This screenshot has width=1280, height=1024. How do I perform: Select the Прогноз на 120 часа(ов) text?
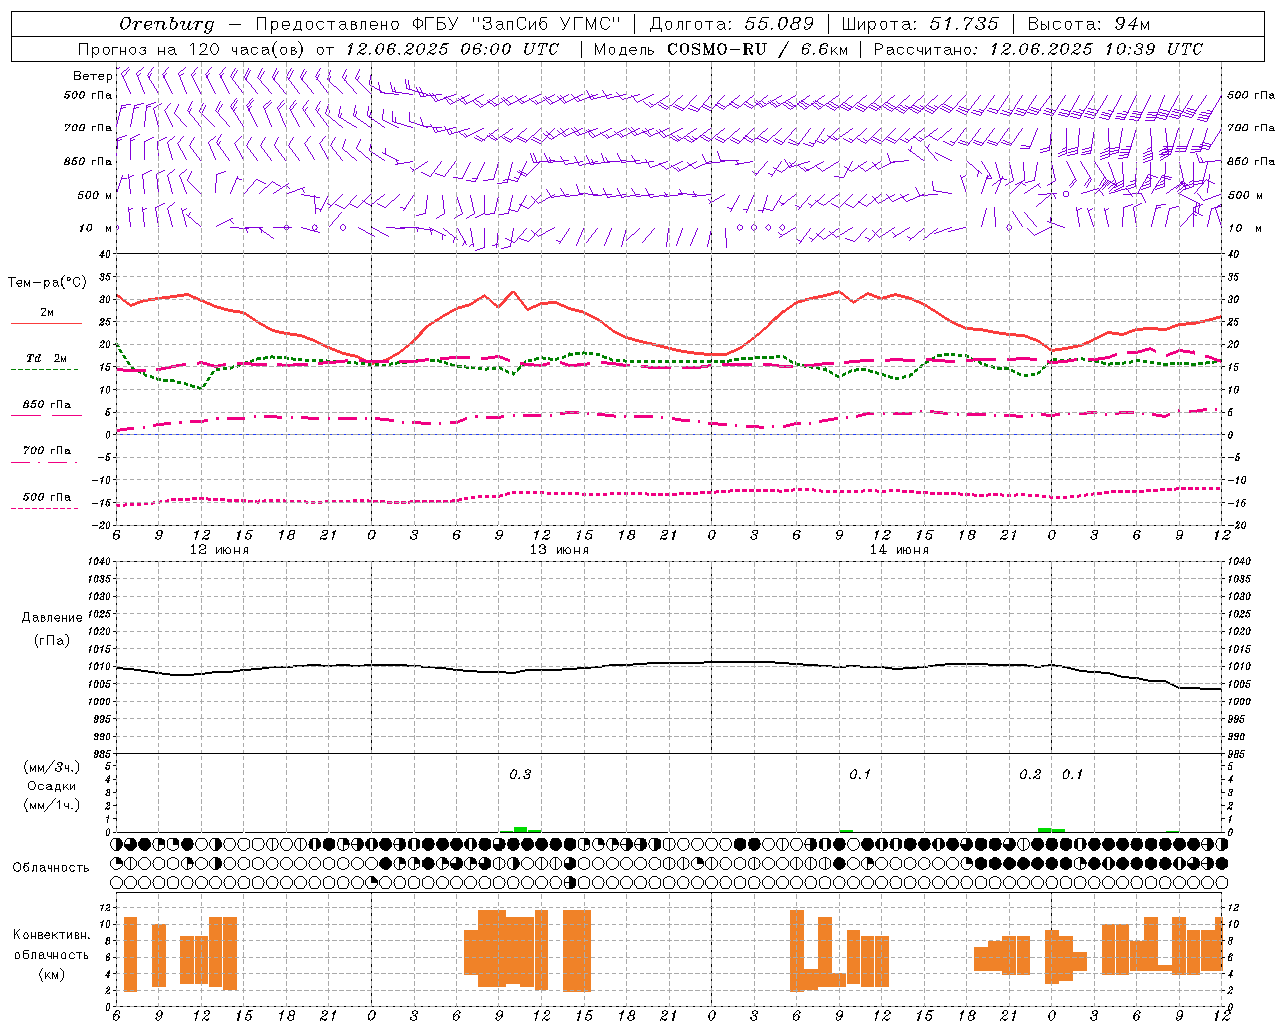coord(192,49)
